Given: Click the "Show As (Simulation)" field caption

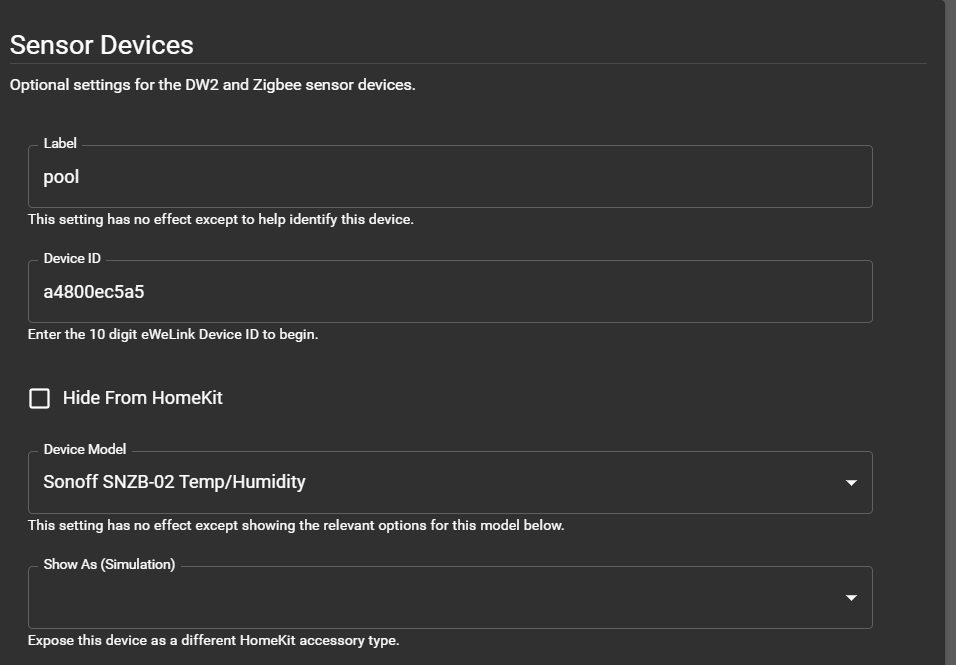Looking at the screenshot, I should point(109,564).
